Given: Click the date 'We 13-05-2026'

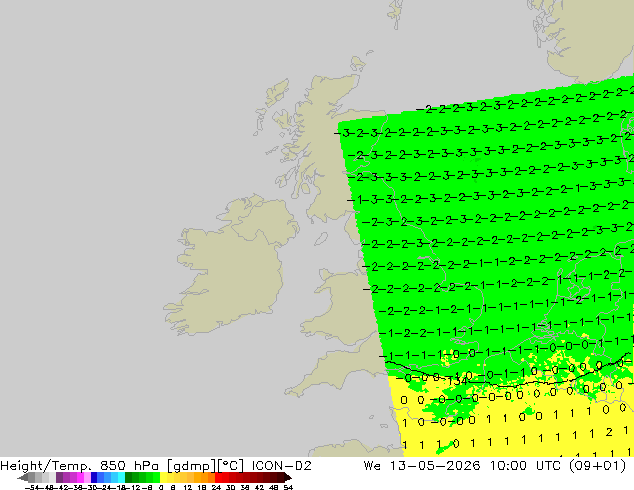Looking at the screenshot, I should [x=422, y=466].
